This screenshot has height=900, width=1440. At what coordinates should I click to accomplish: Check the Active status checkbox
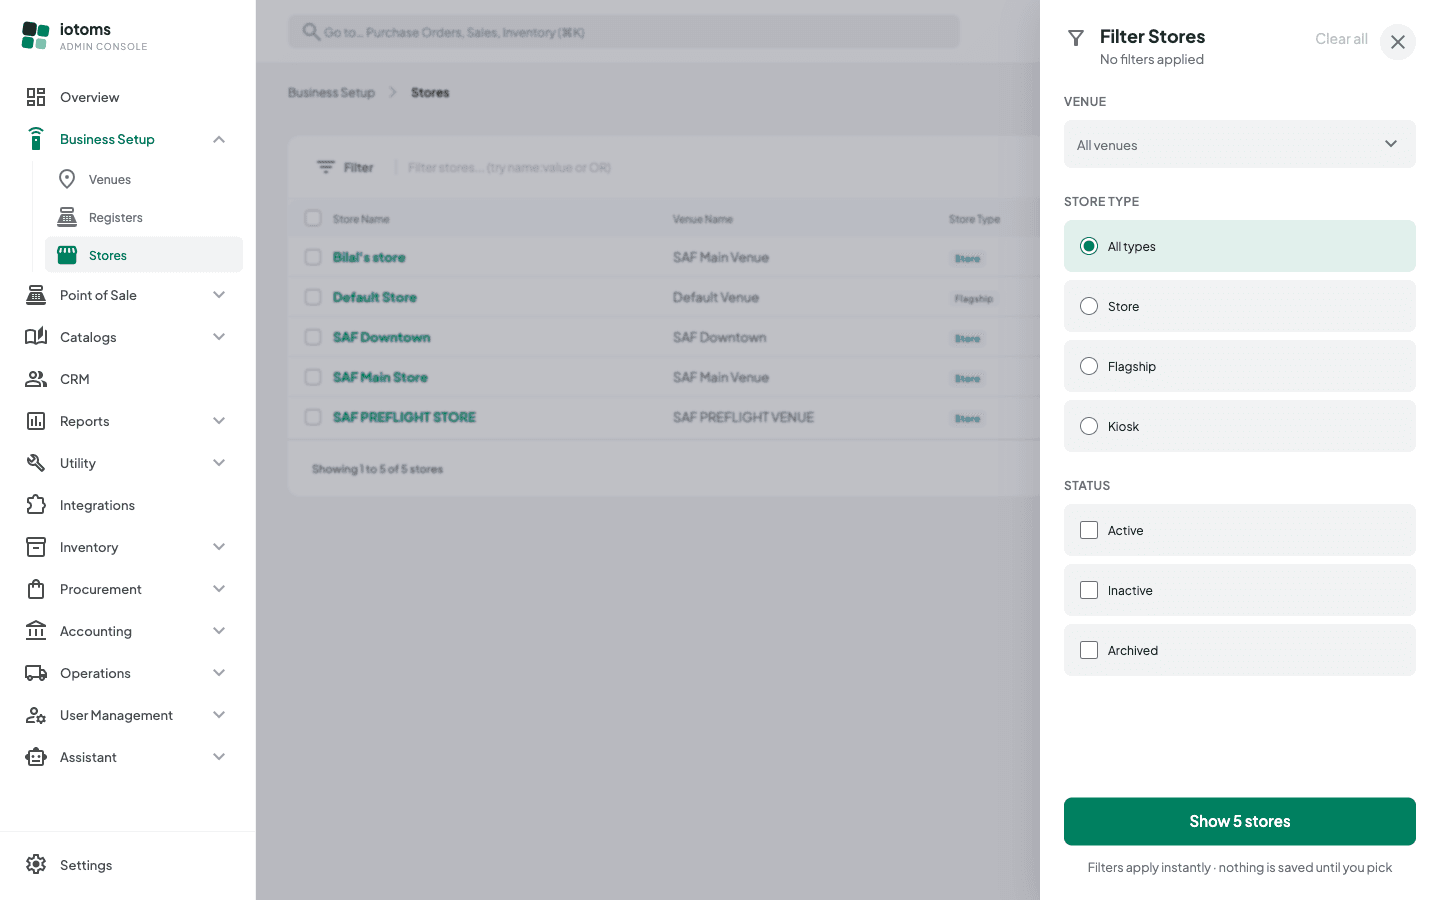tap(1089, 530)
